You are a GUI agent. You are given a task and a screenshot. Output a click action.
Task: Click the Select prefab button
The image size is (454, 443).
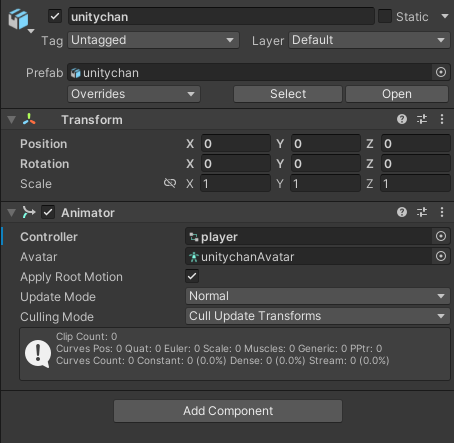point(288,94)
